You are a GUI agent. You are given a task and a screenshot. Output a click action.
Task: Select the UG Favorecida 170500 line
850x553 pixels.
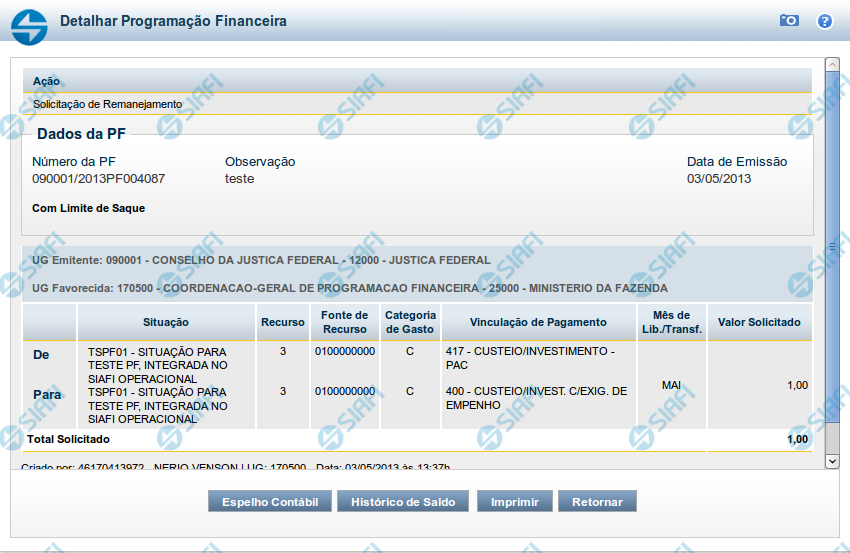(350, 288)
